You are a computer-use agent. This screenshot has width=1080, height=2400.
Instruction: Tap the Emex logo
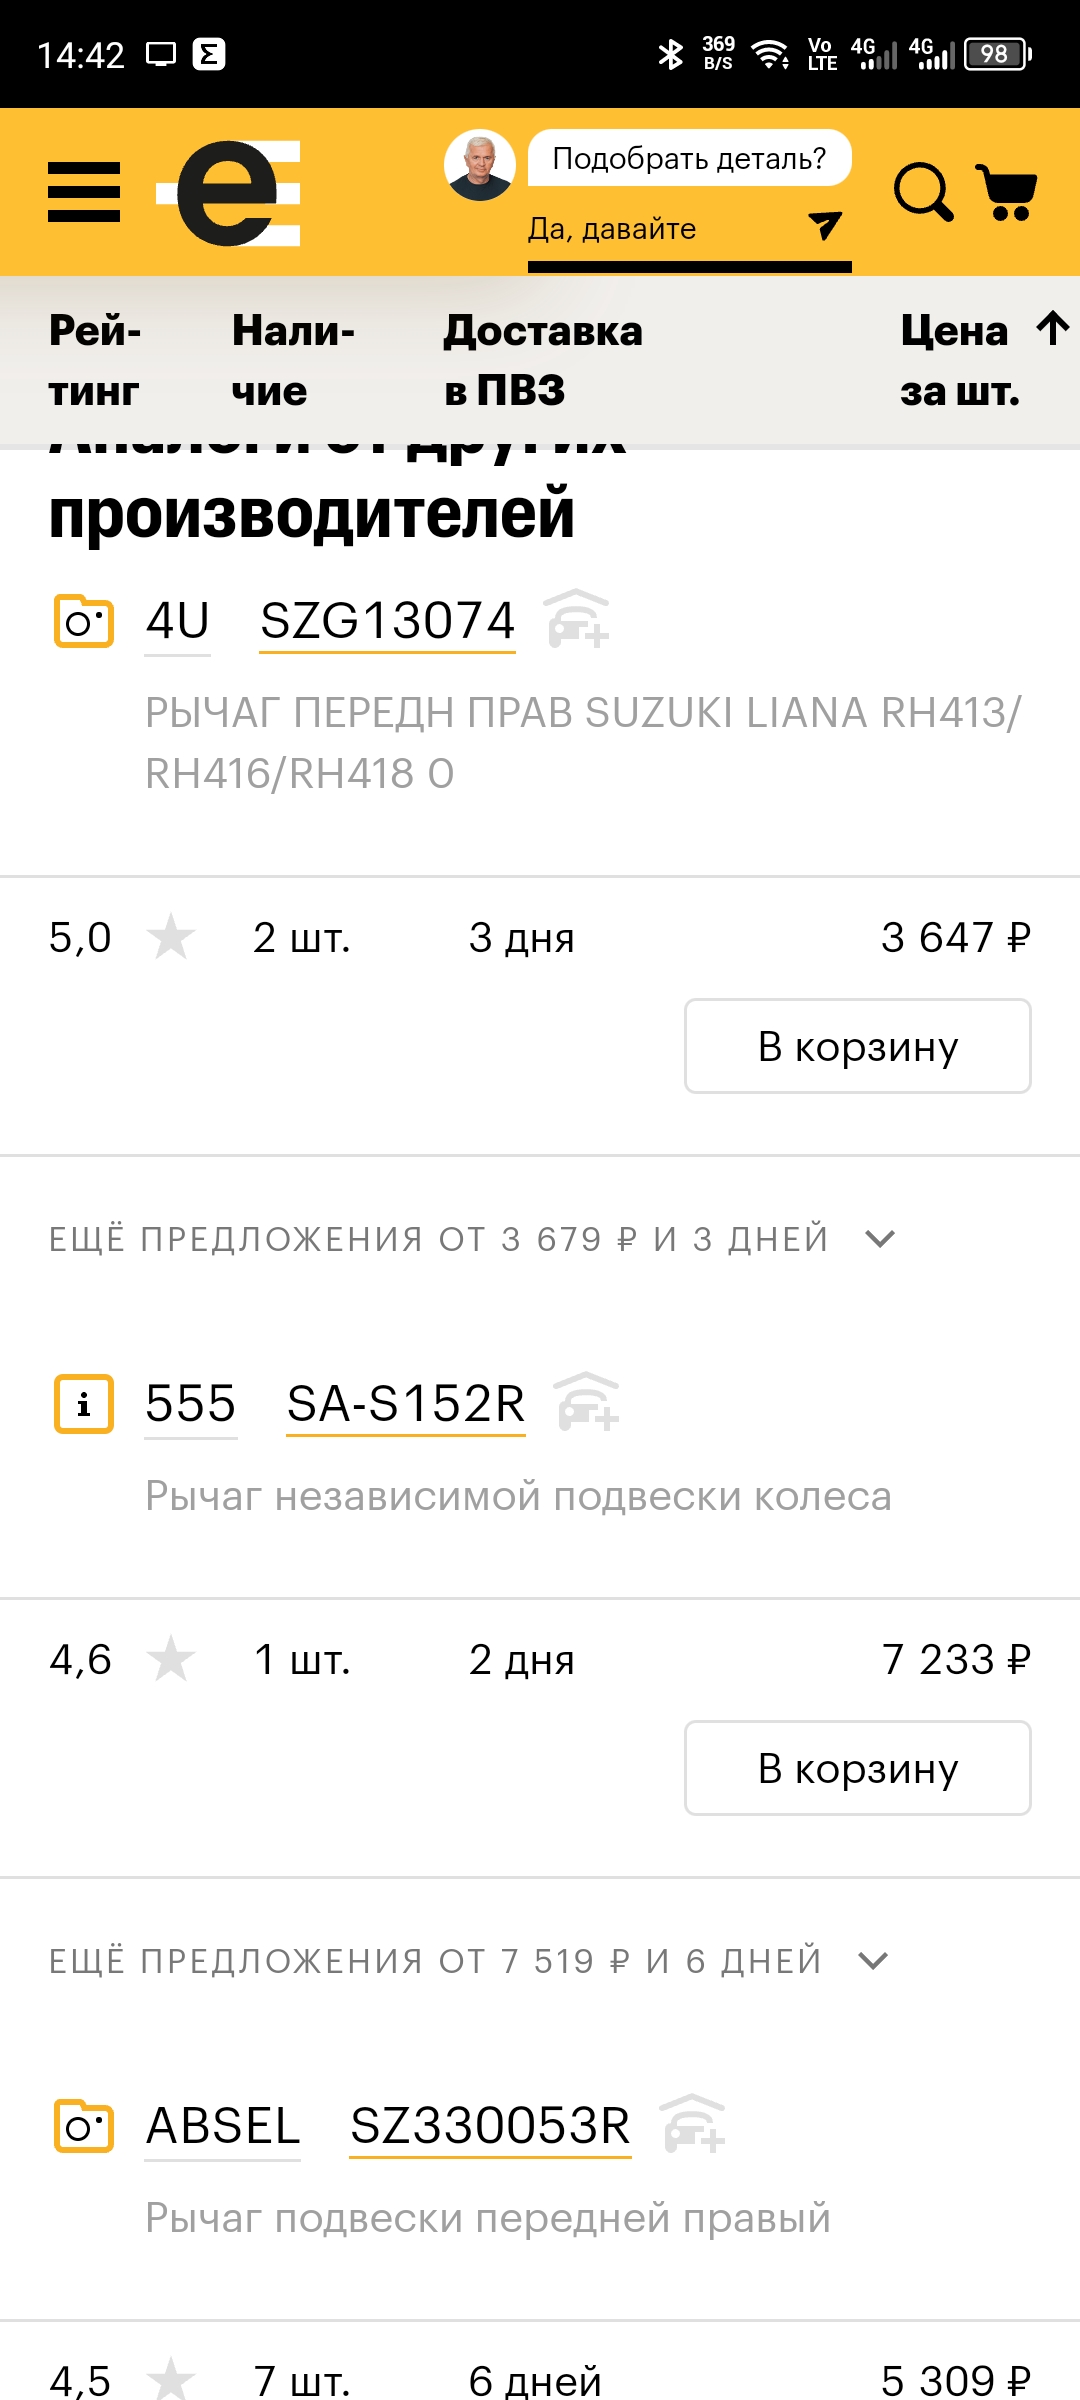pos(230,193)
